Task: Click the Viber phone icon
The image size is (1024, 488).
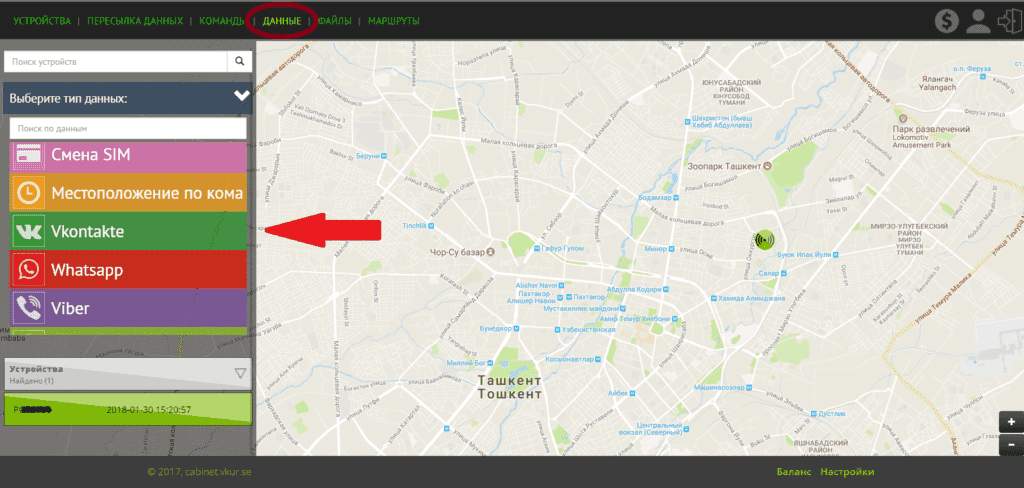Action: [x=28, y=308]
